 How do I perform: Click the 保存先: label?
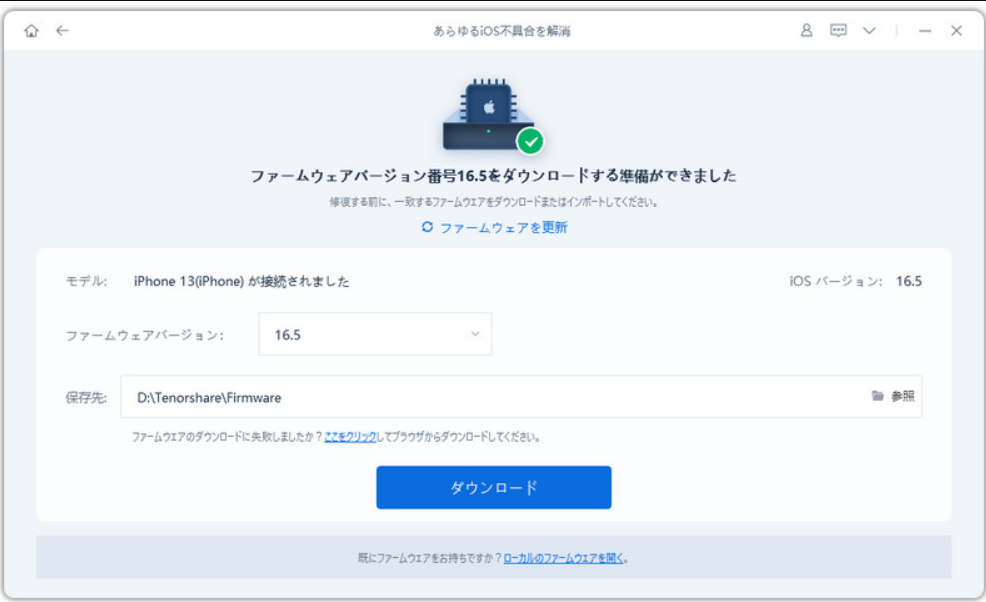pyautogui.click(x=86, y=398)
